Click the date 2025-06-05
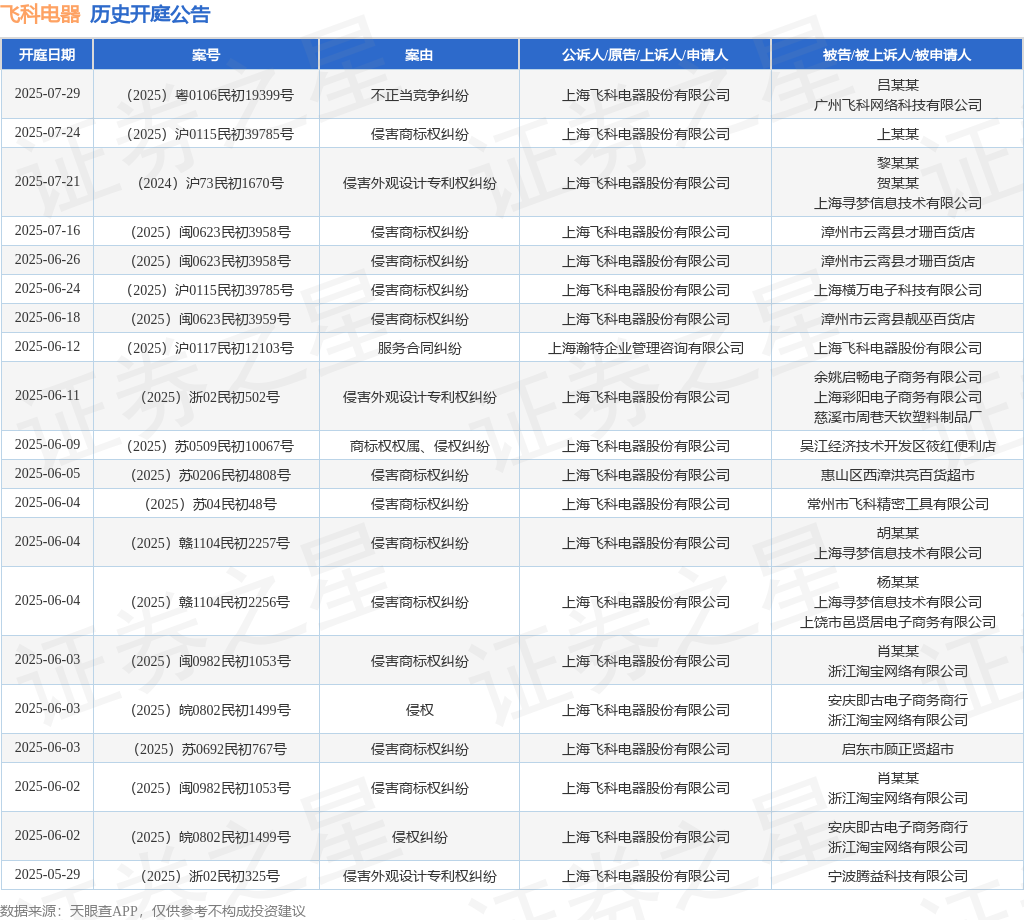Screen dimensions: 1024x920 point(48,473)
